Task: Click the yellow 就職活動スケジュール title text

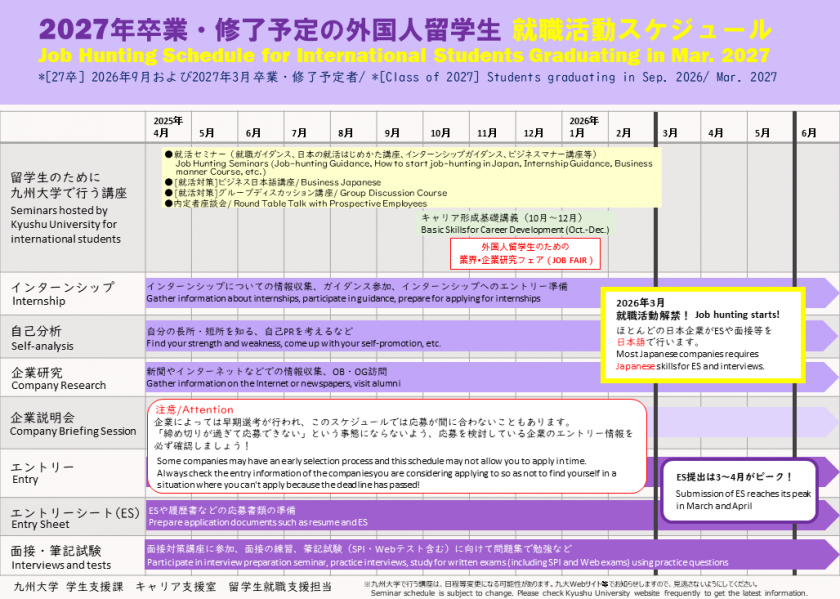Action: [640, 28]
